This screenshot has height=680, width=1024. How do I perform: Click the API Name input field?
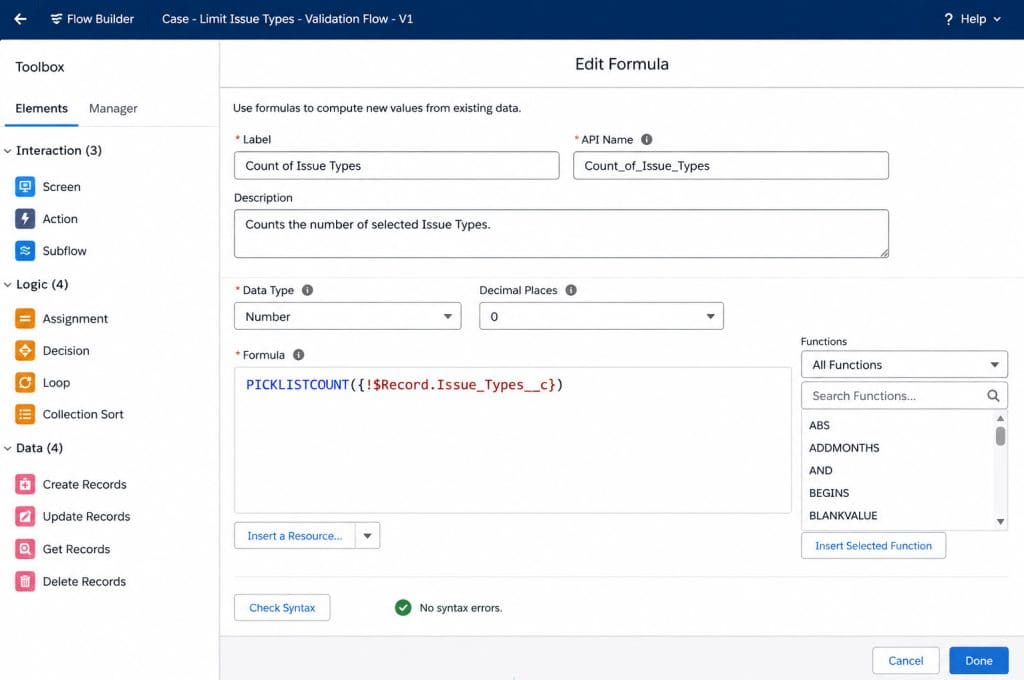pos(731,165)
